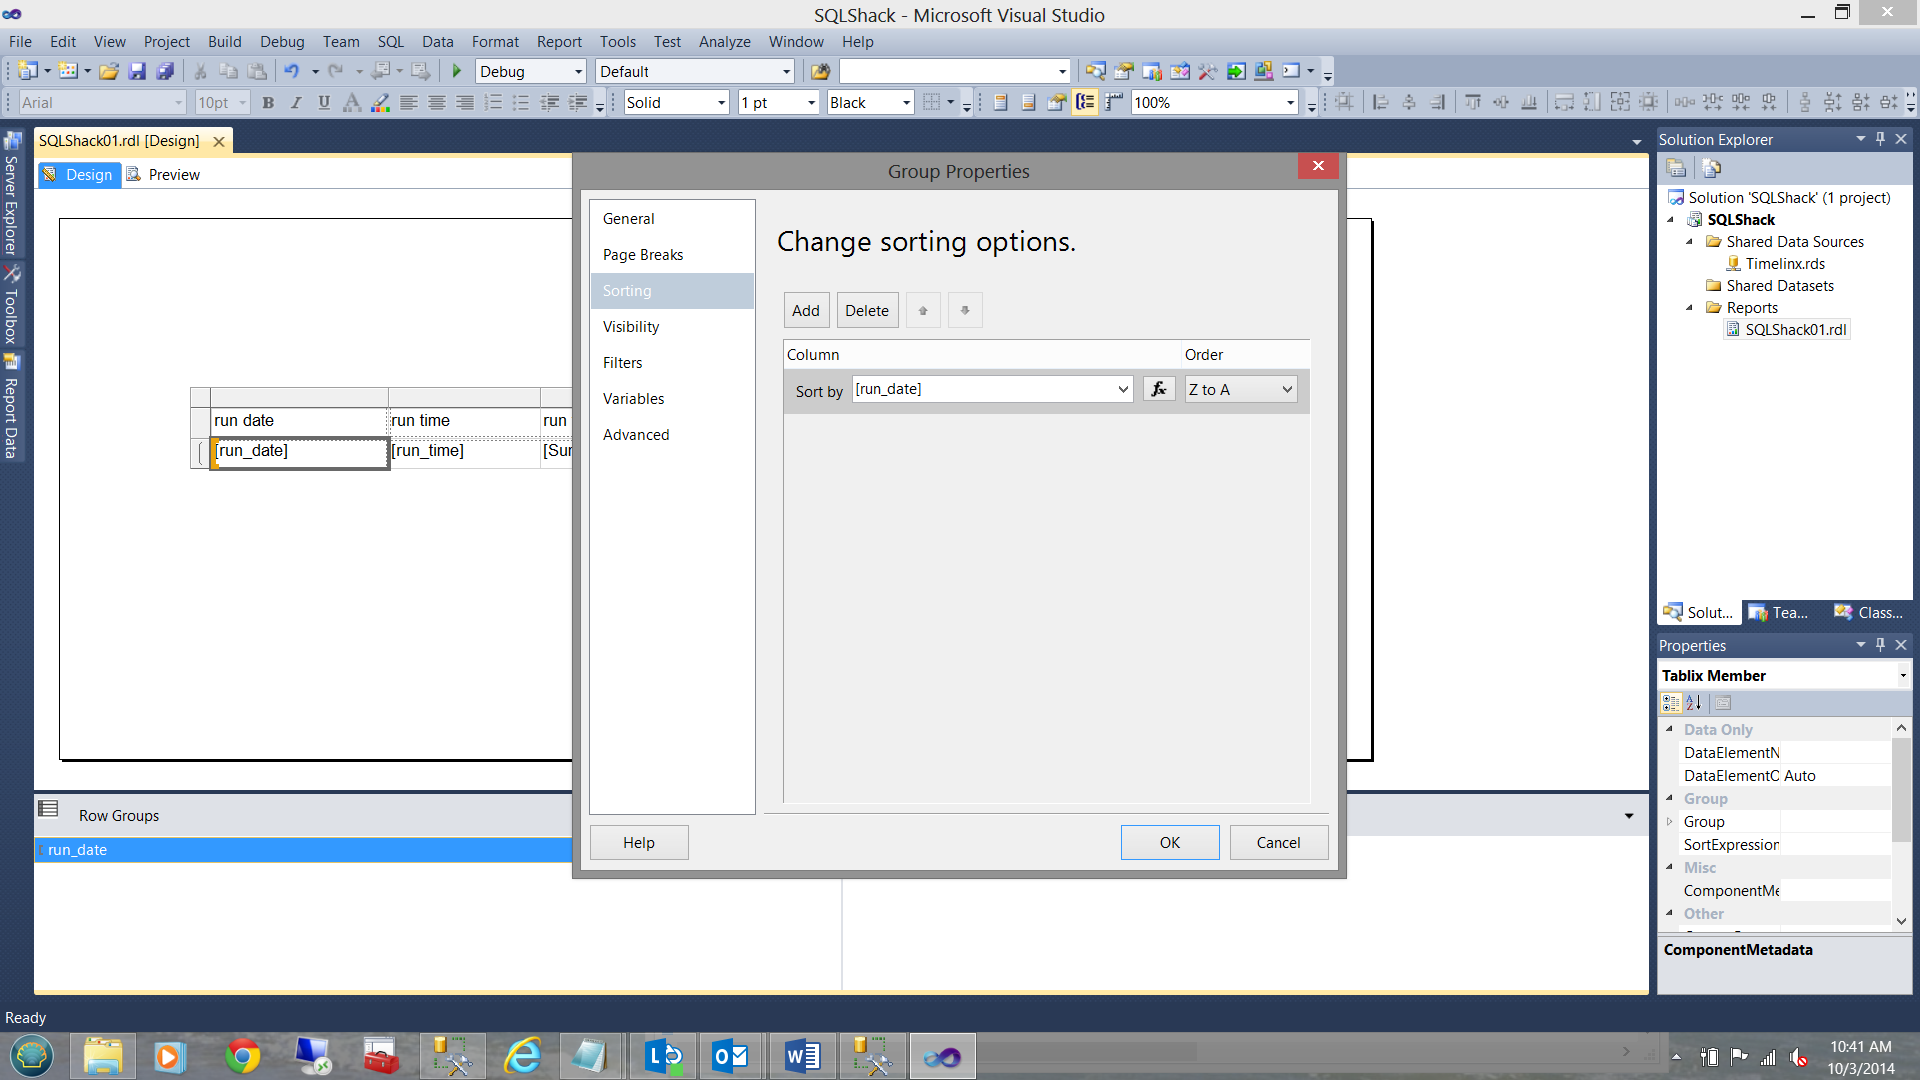Click the Open File toolbar icon
1920x1080 pixels.
tap(109, 71)
